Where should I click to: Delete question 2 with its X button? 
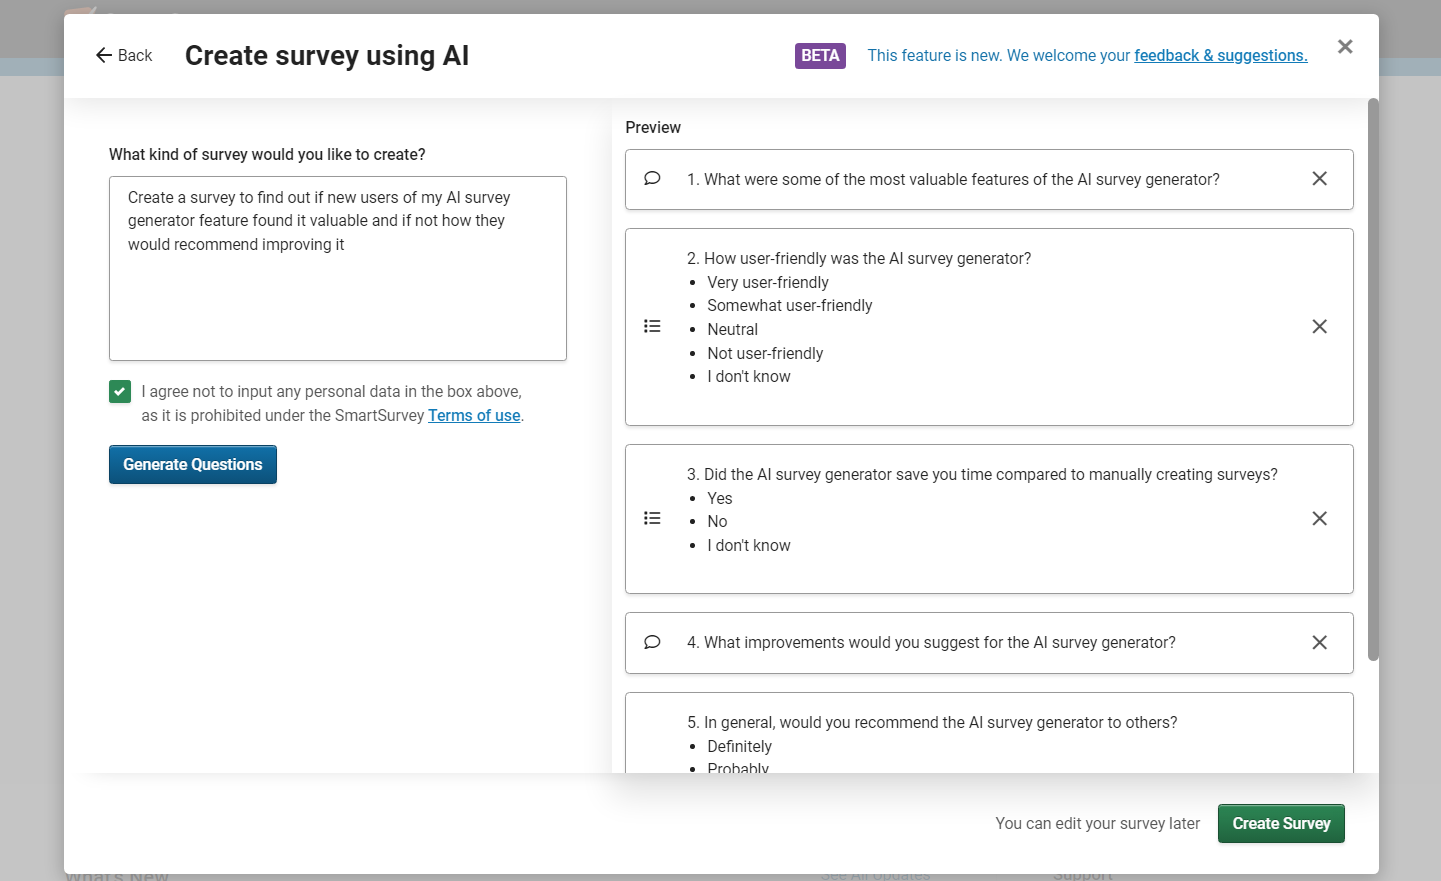pos(1319,326)
